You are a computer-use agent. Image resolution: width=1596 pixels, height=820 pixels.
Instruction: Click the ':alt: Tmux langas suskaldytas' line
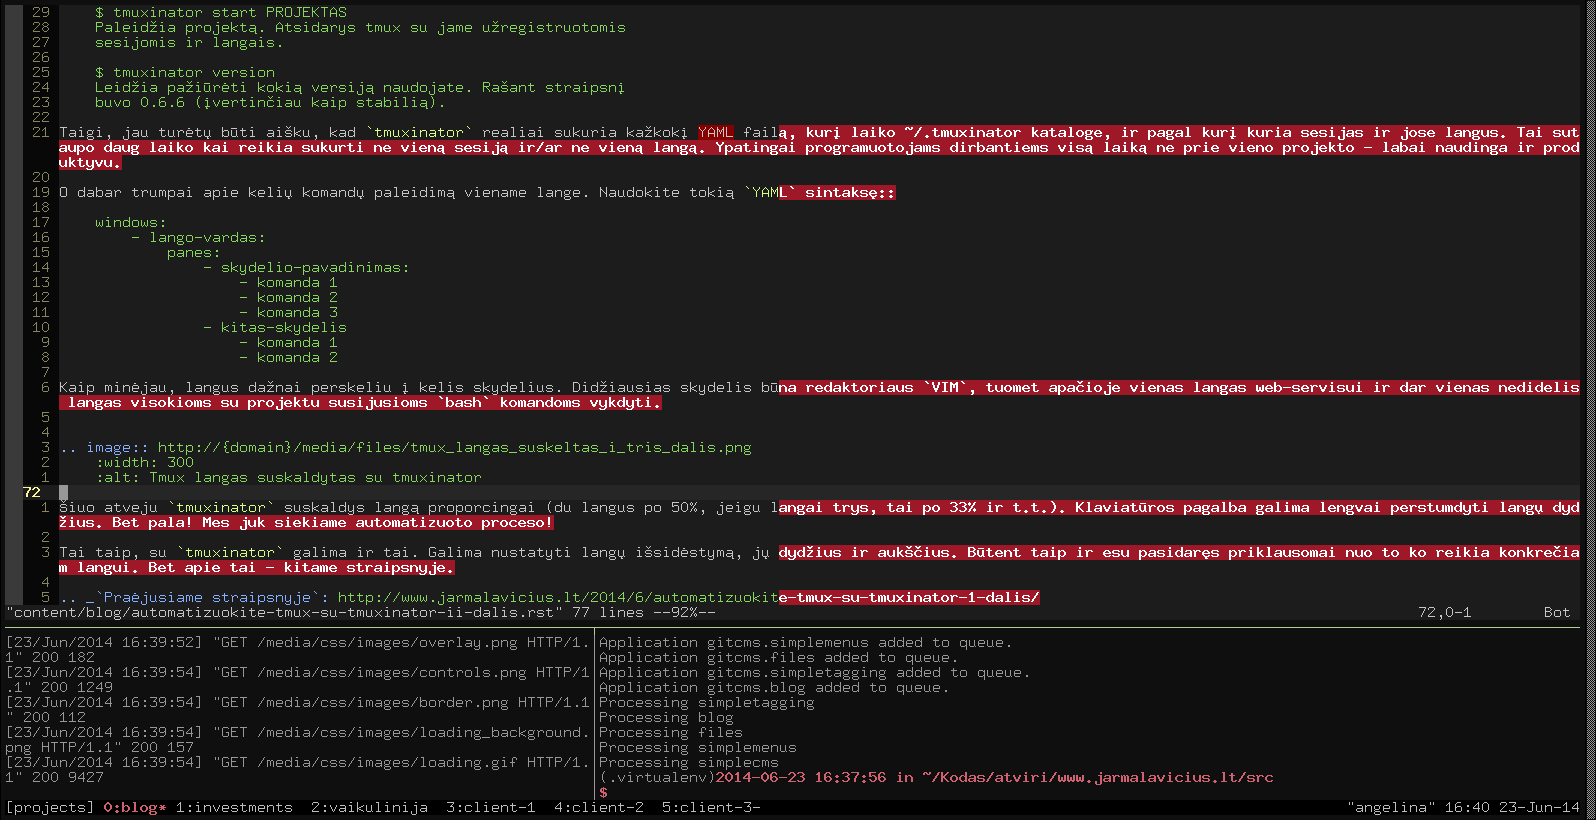click(288, 477)
